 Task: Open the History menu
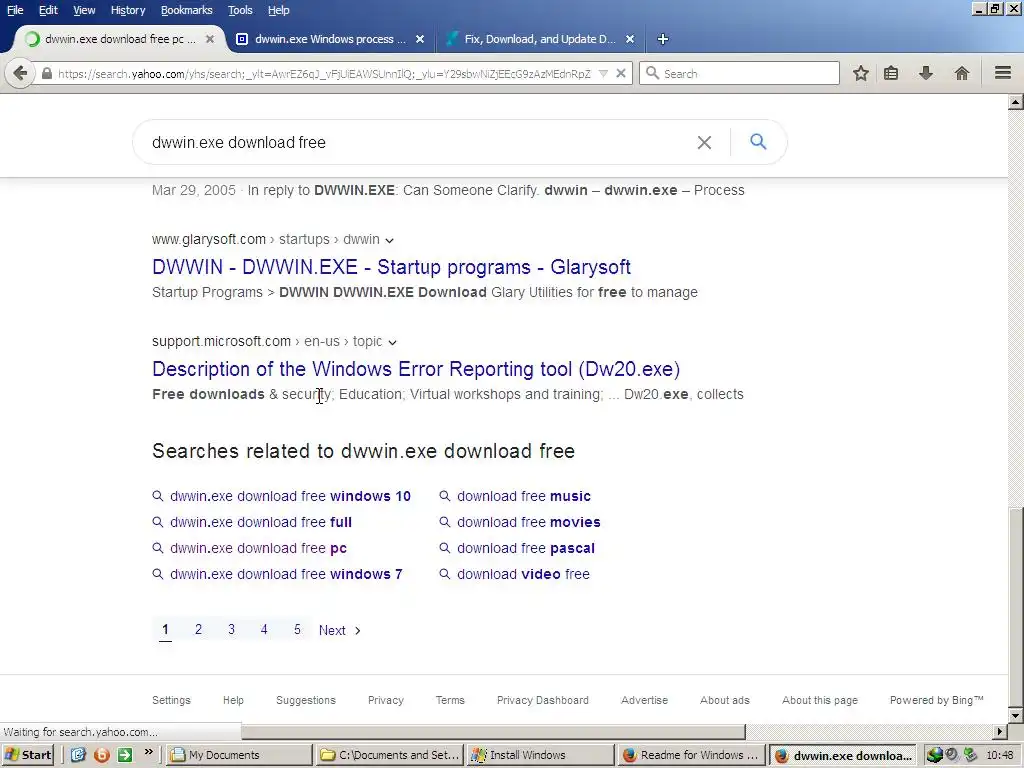tap(128, 10)
